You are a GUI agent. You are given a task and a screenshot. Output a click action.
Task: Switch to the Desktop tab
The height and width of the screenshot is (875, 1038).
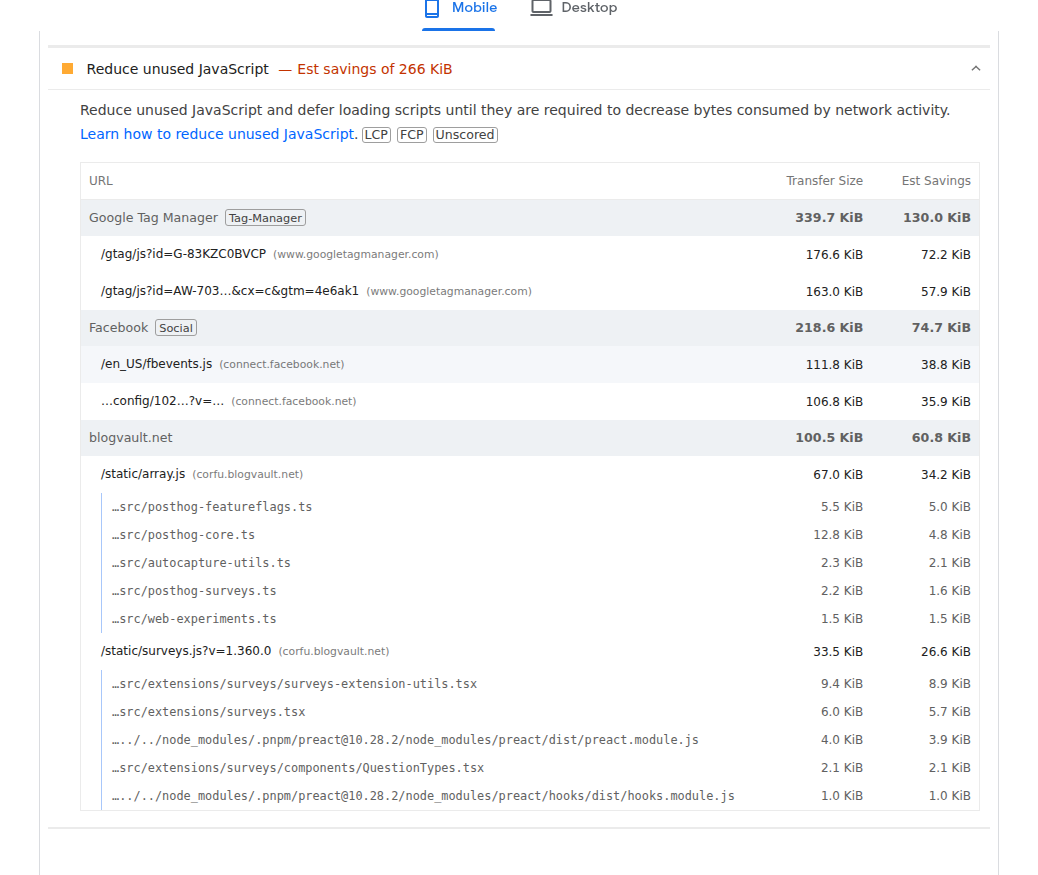(x=574, y=9)
